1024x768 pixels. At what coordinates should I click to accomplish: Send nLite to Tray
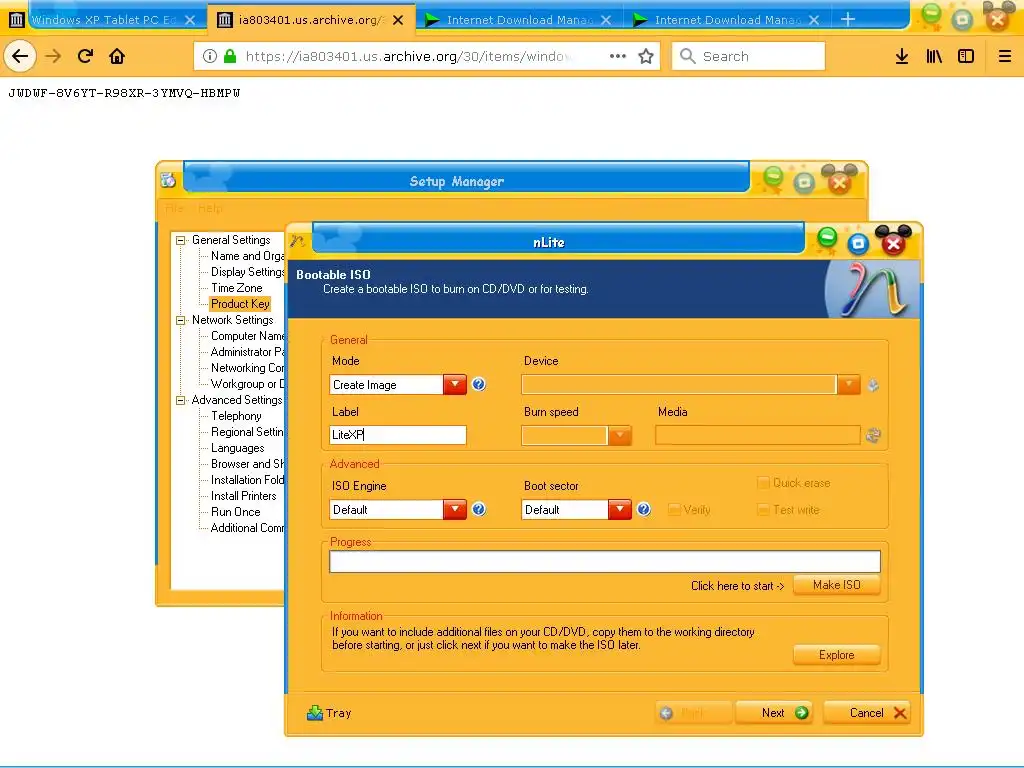tap(329, 713)
